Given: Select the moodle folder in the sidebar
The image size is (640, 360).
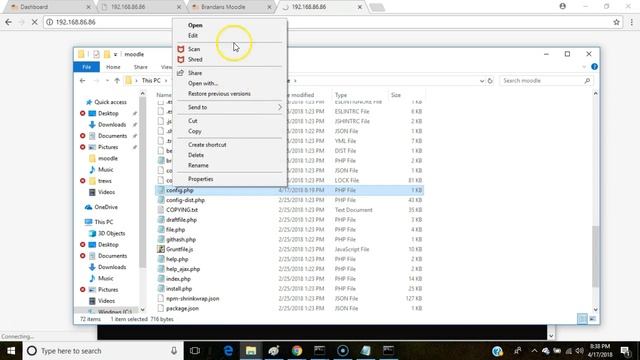Looking at the screenshot, I should [x=108, y=158].
